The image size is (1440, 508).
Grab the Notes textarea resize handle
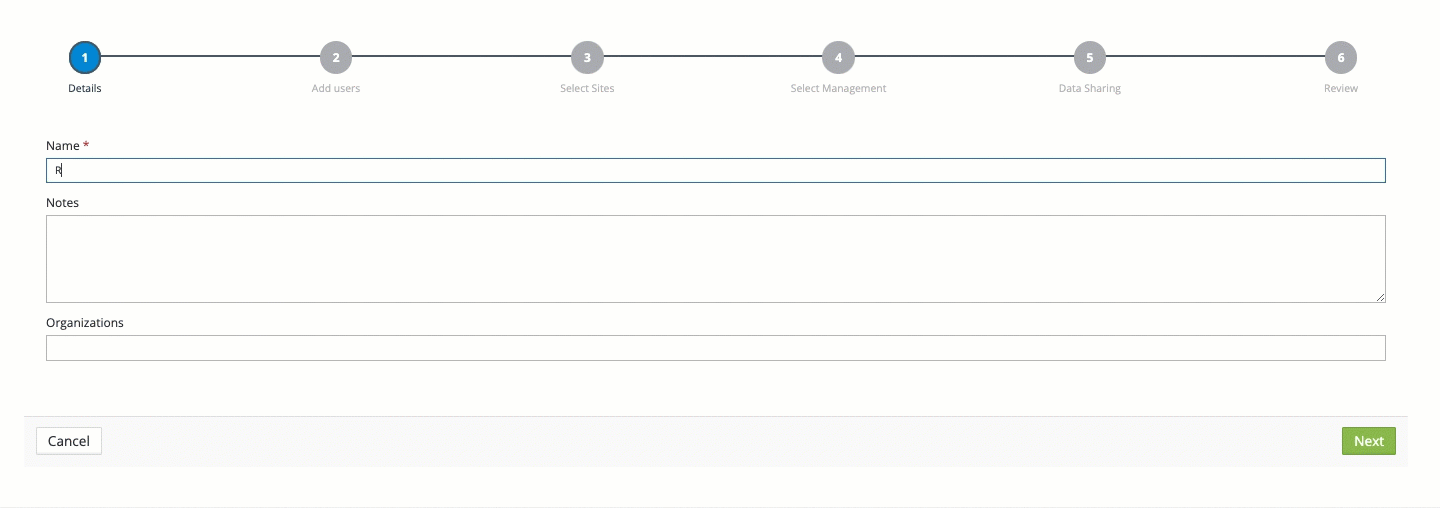[1380, 297]
